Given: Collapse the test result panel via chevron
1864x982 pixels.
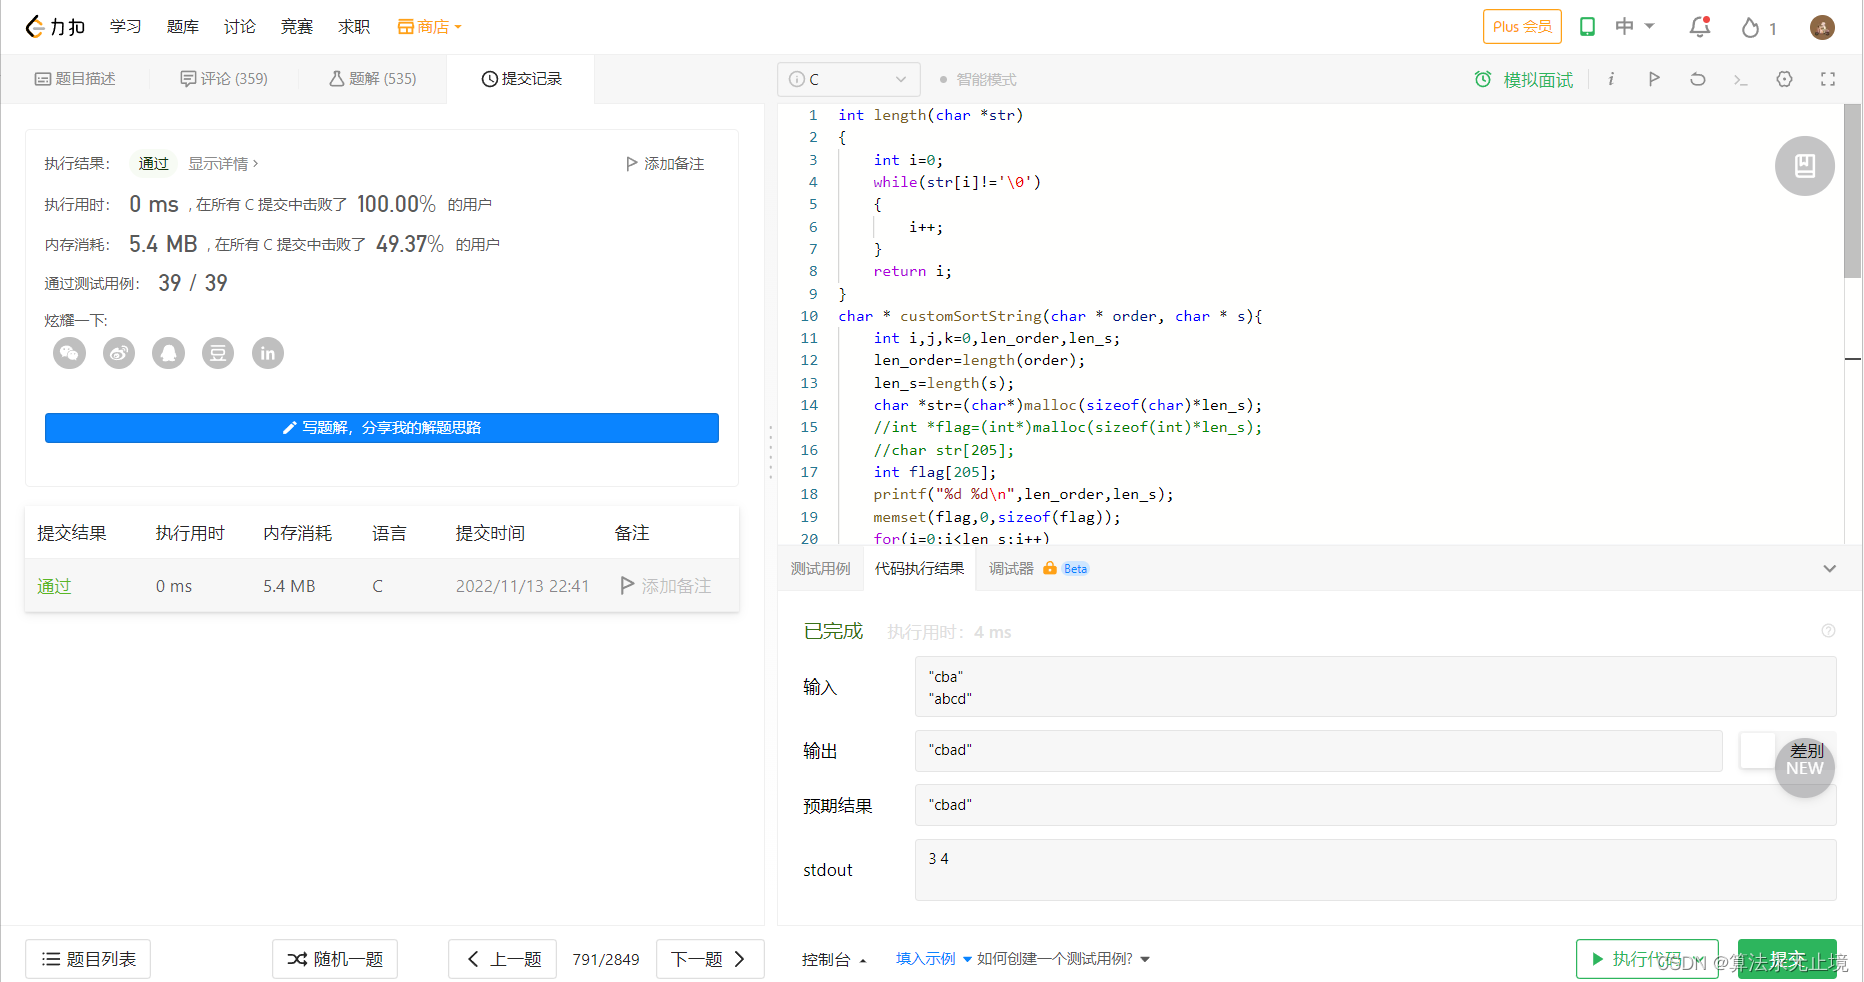Looking at the screenshot, I should coord(1830,568).
